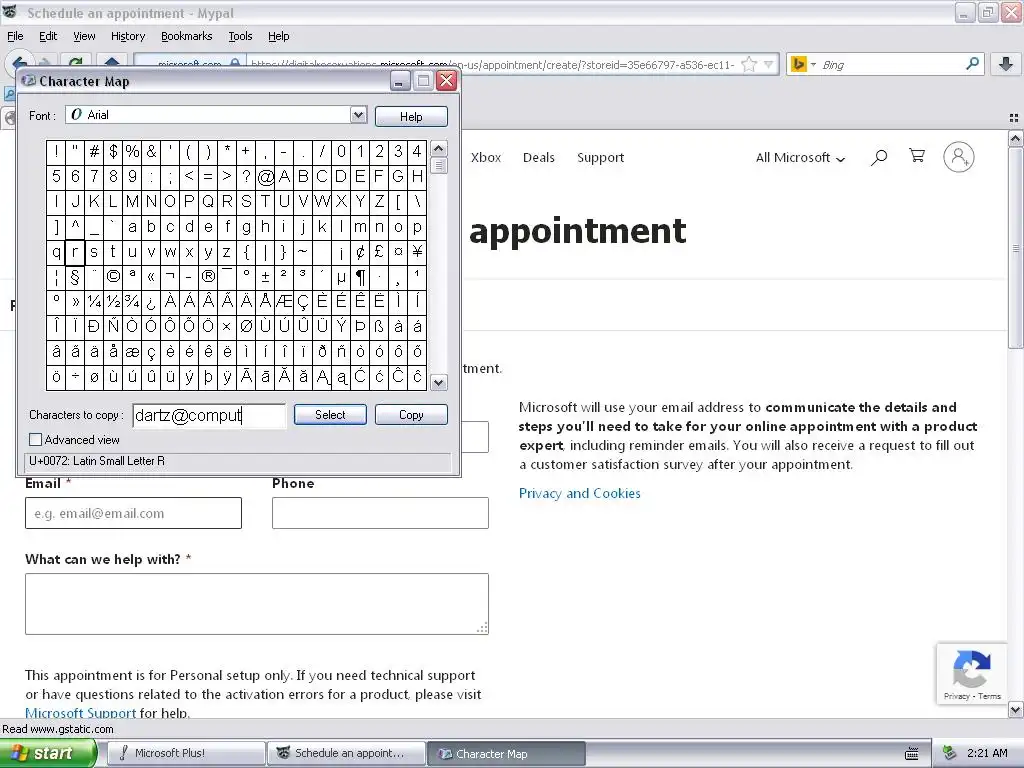Select the division ÷ character

75,377
